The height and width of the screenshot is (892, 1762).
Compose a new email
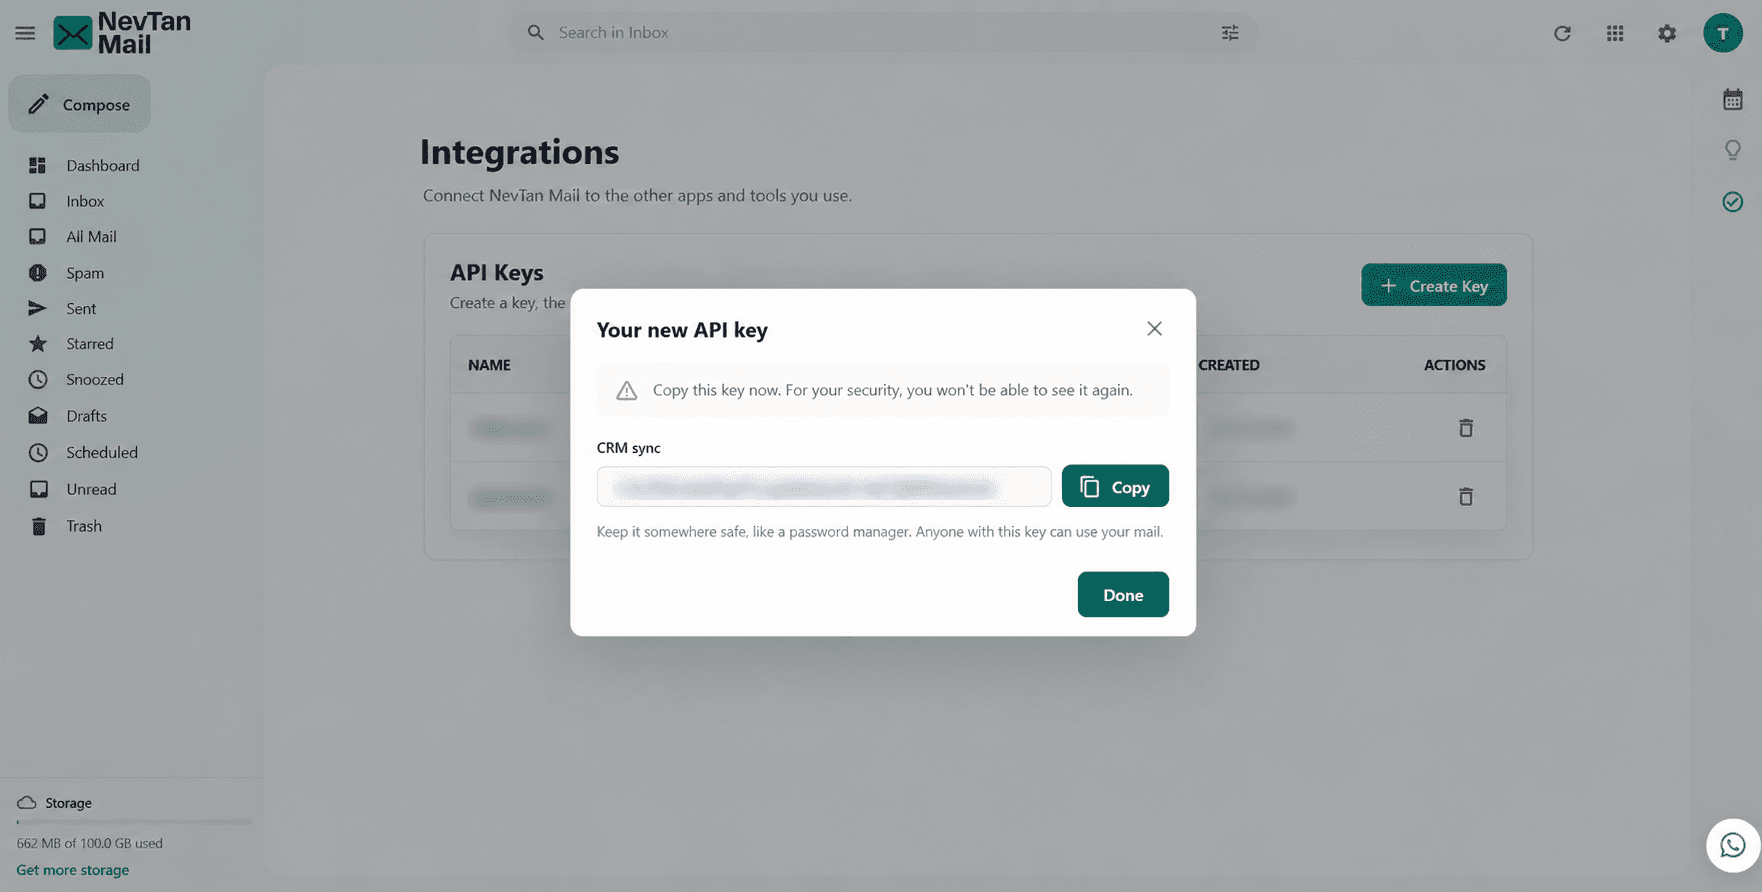click(80, 104)
